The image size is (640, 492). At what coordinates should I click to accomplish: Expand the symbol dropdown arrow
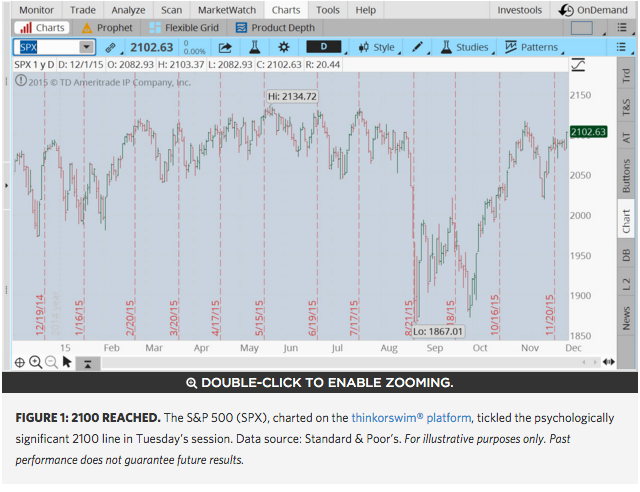87,47
